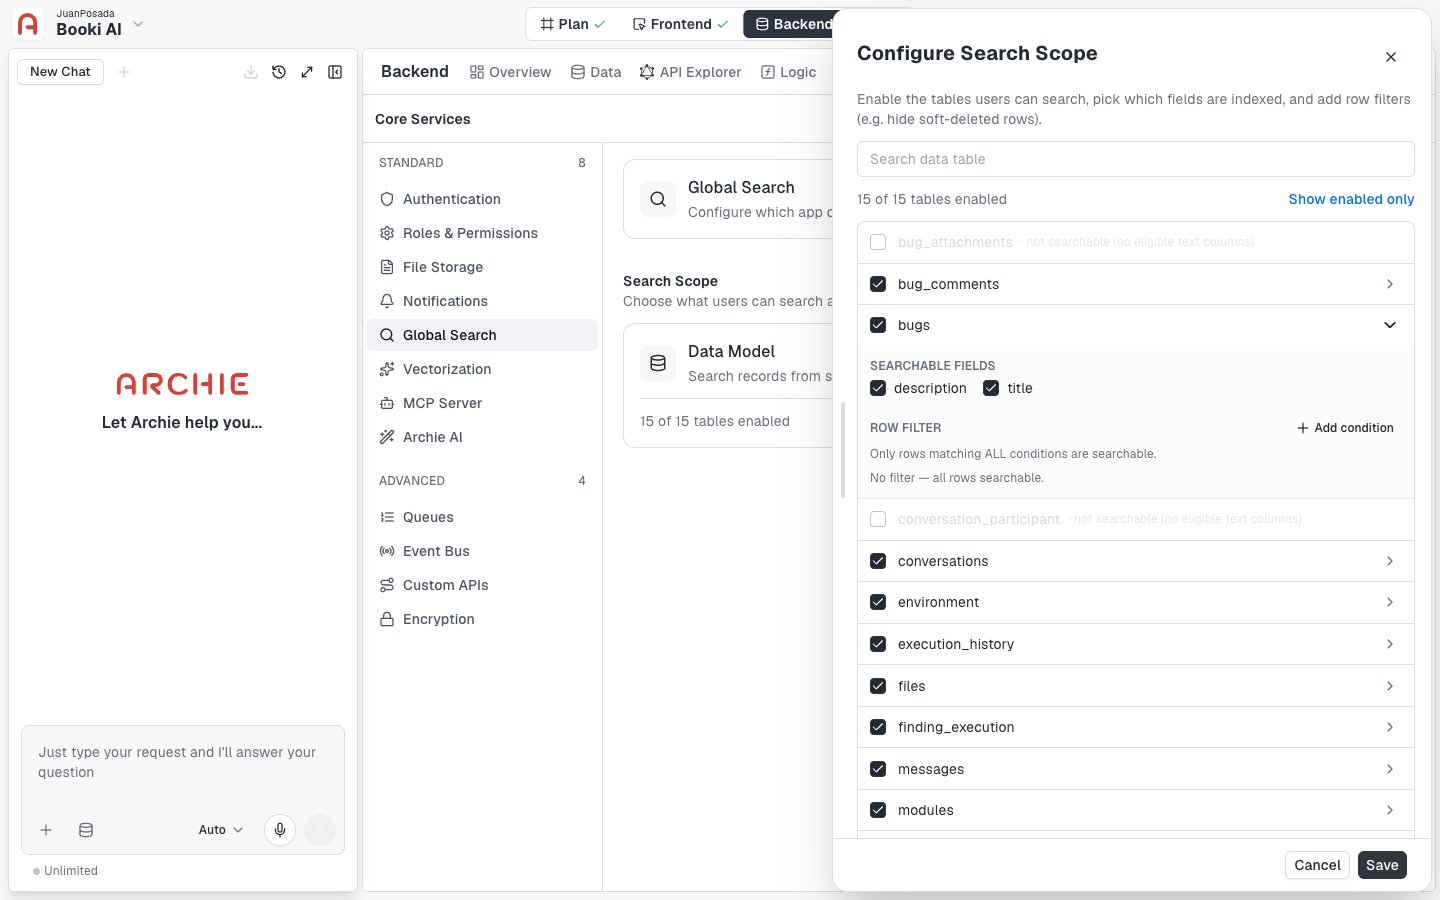Open the chat history icon

[x=279, y=72]
